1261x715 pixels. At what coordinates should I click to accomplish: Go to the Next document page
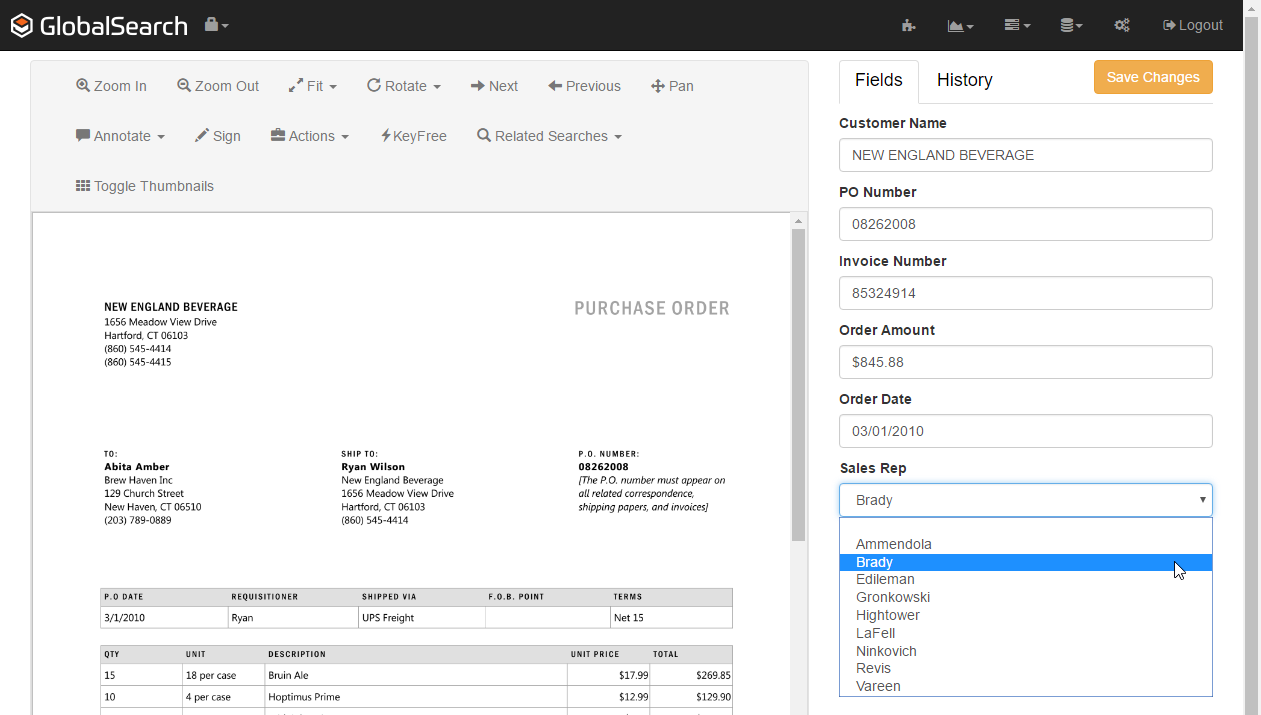[494, 86]
